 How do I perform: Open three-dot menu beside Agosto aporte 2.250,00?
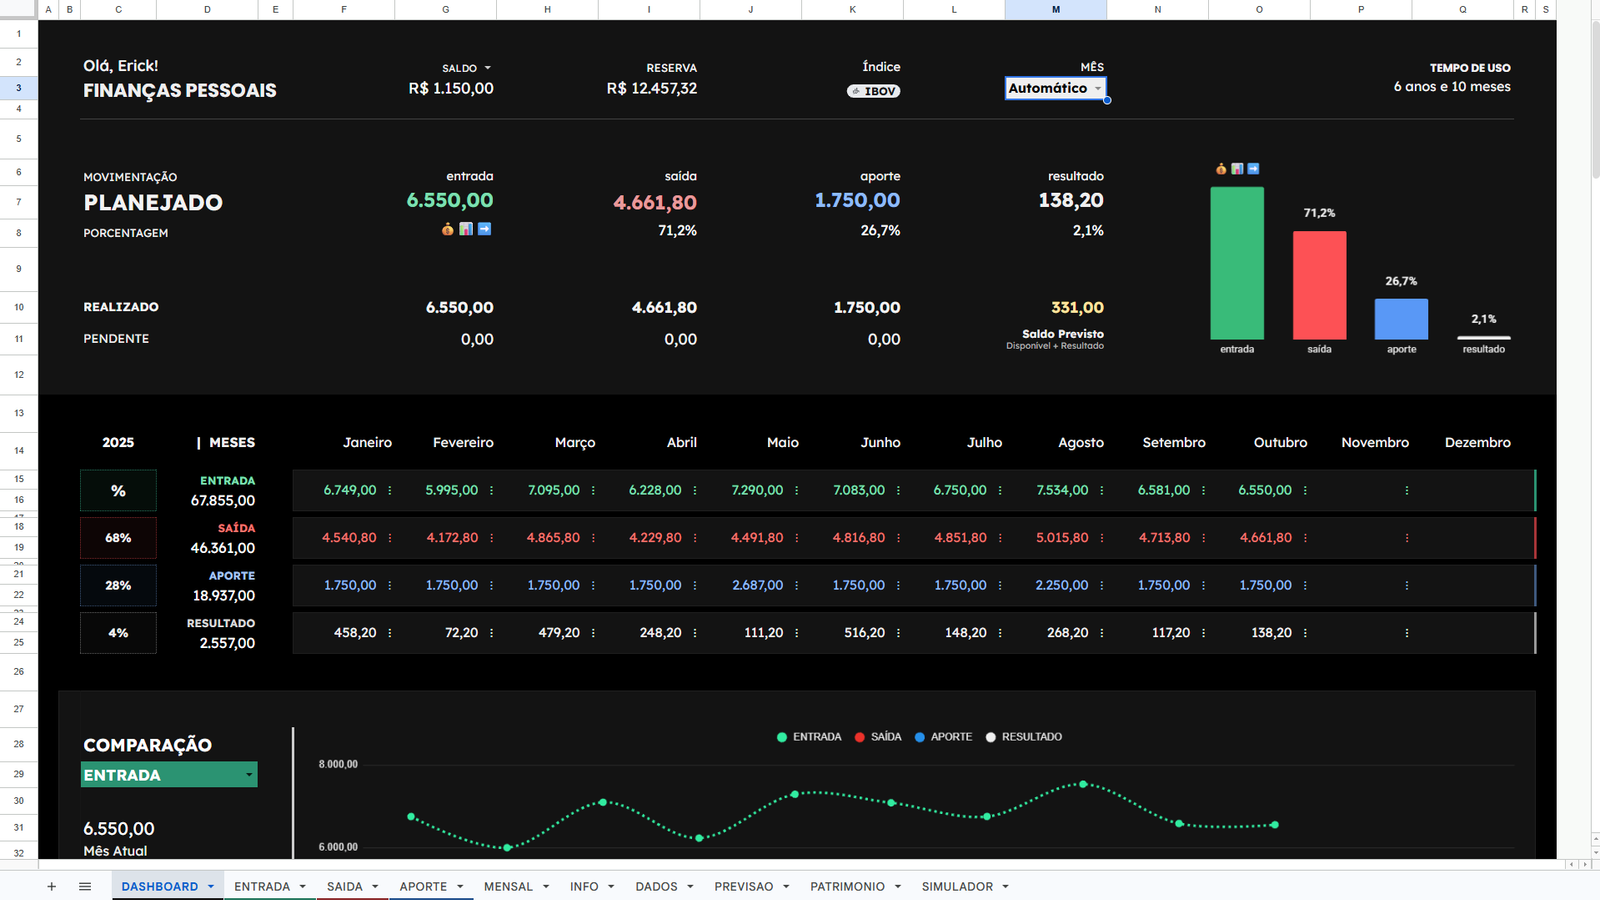[1102, 585]
